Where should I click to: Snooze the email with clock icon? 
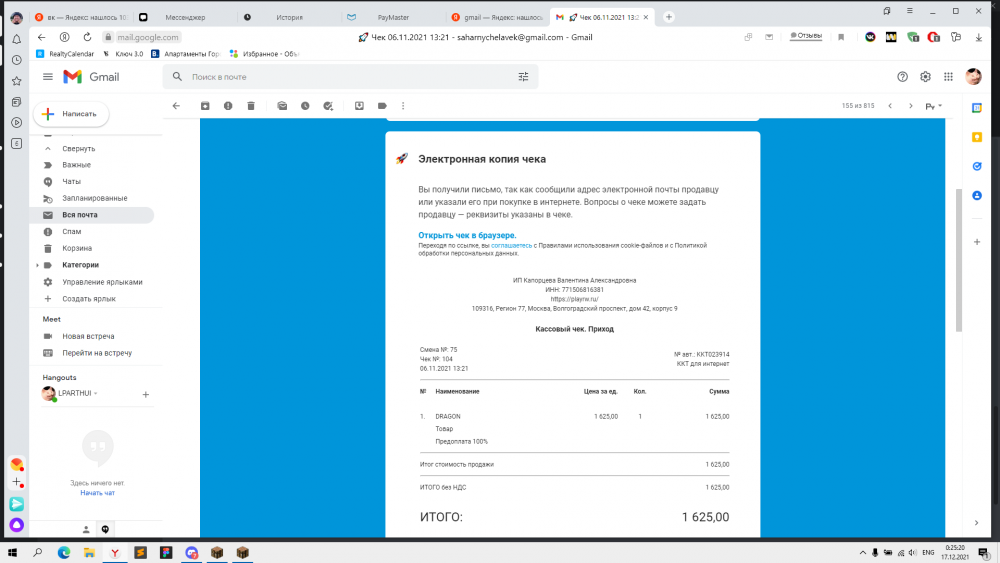tap(305, 106)
